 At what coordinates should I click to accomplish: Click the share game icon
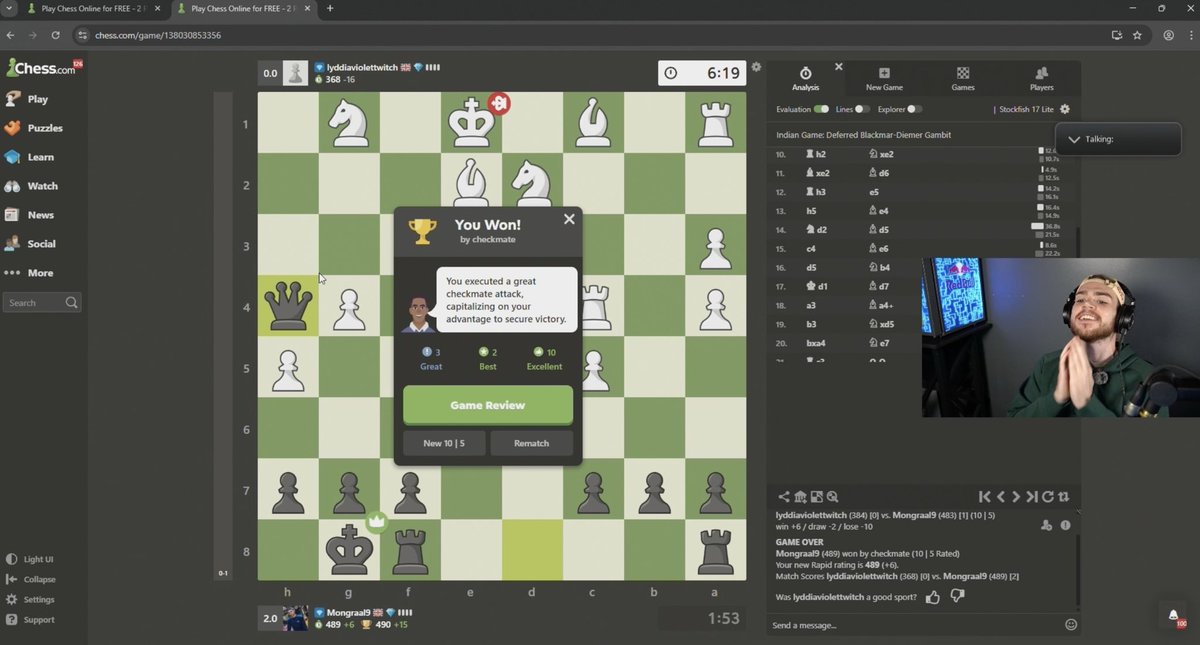point(784,497)
